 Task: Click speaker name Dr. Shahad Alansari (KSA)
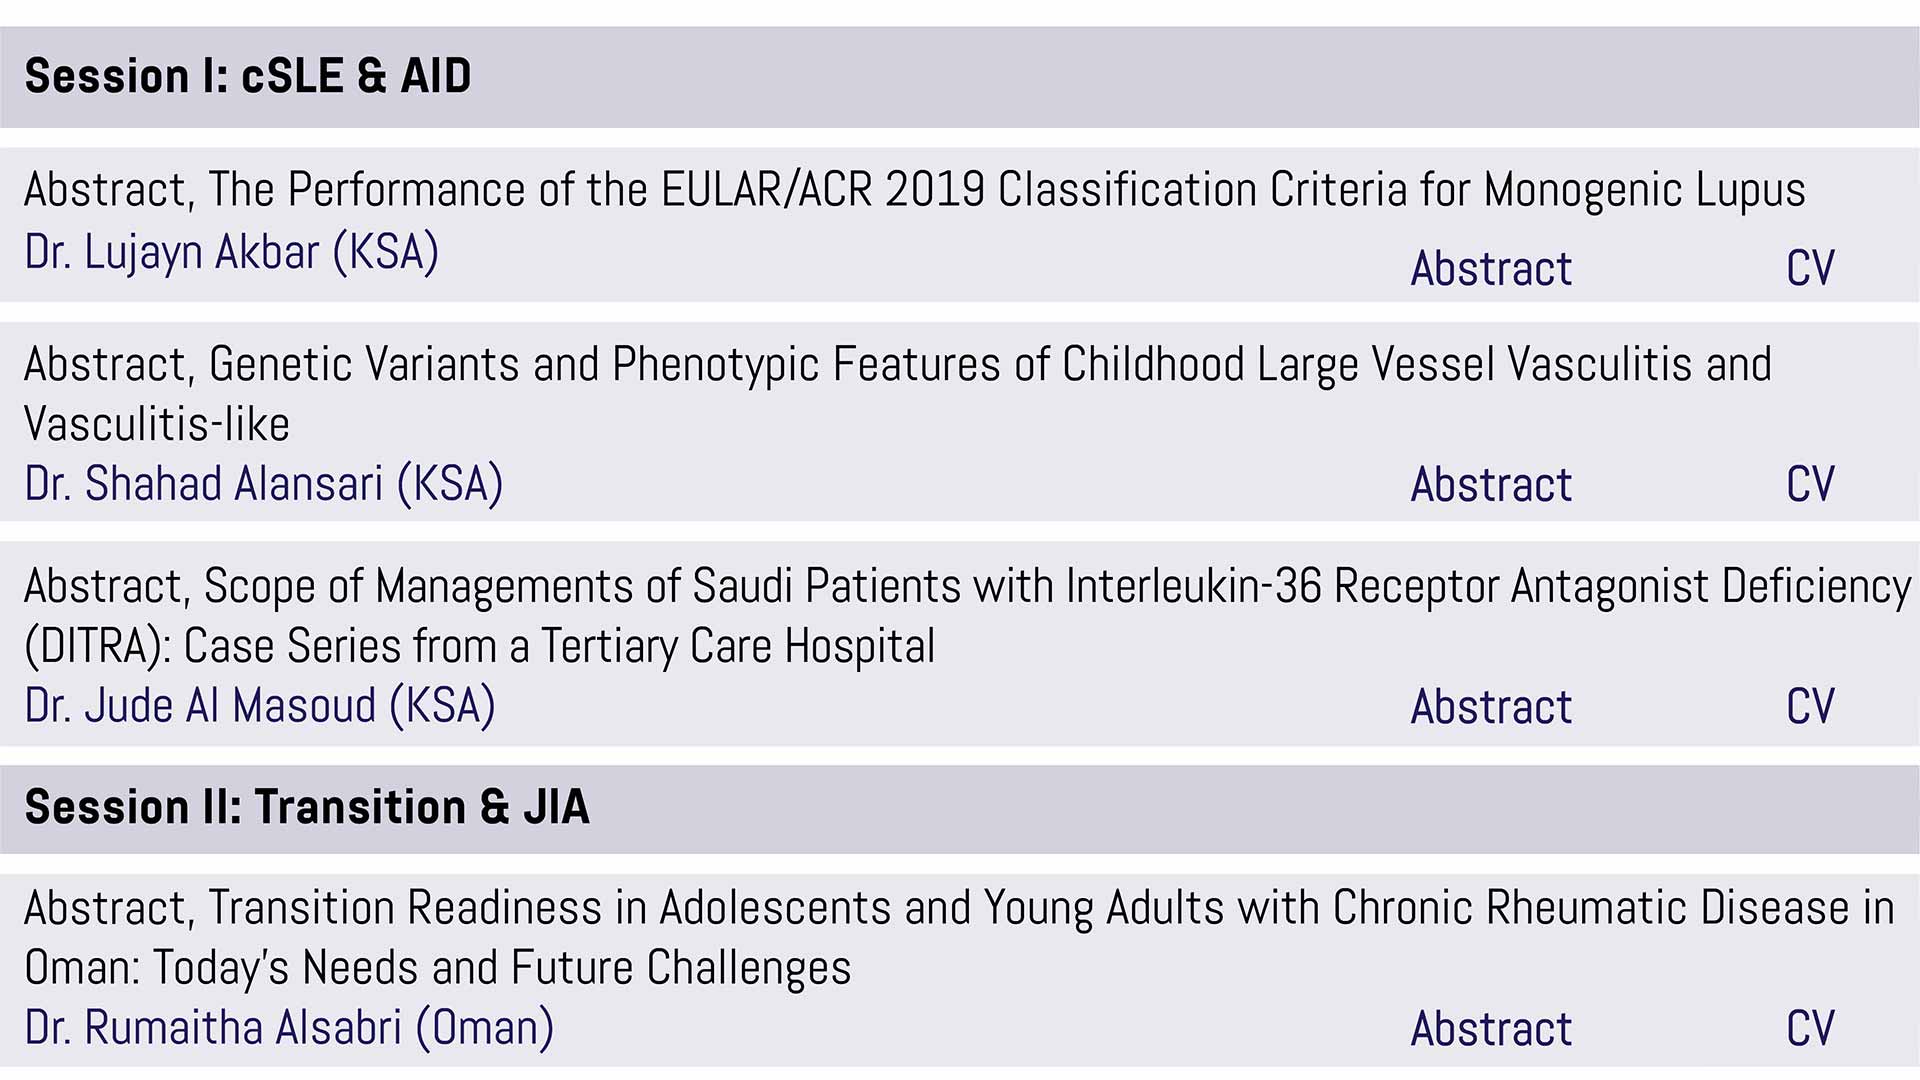tap(264, 484)
